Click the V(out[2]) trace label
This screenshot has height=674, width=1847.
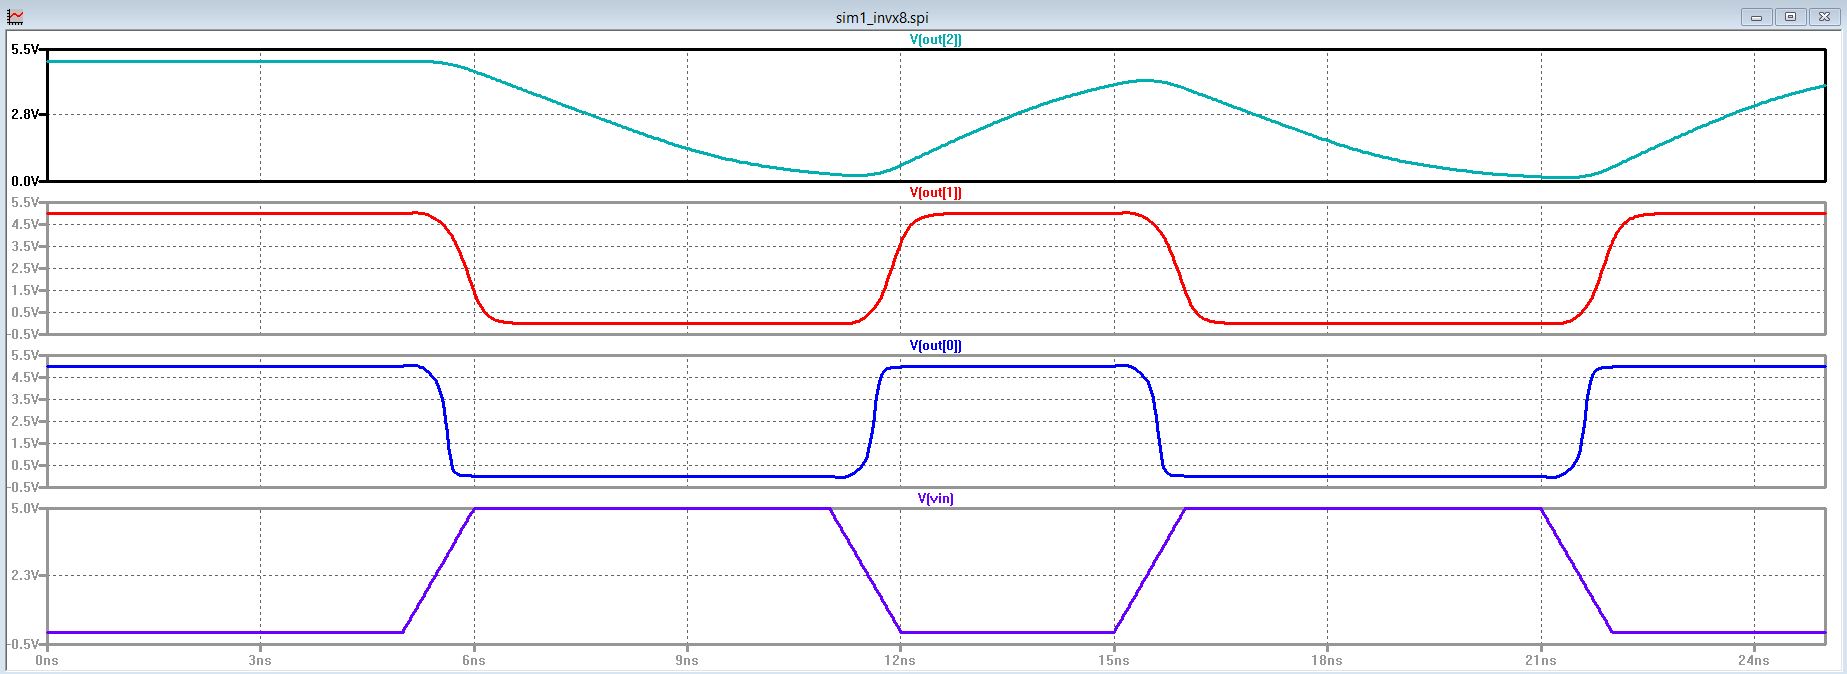coord(935,40)
